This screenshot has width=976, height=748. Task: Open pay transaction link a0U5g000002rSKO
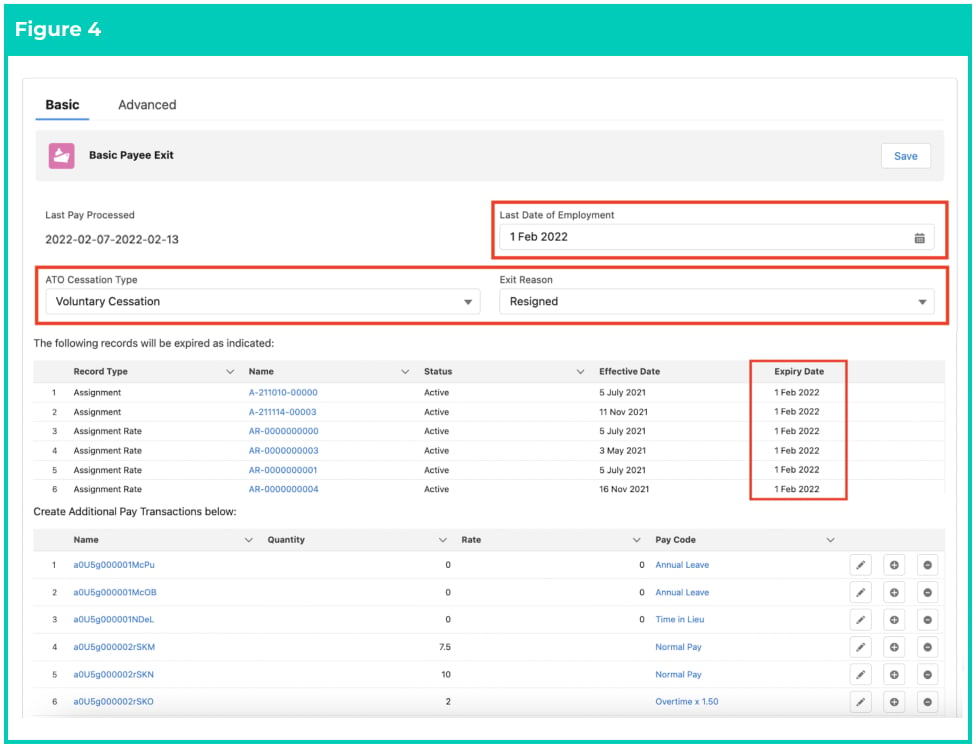(113, 702)
